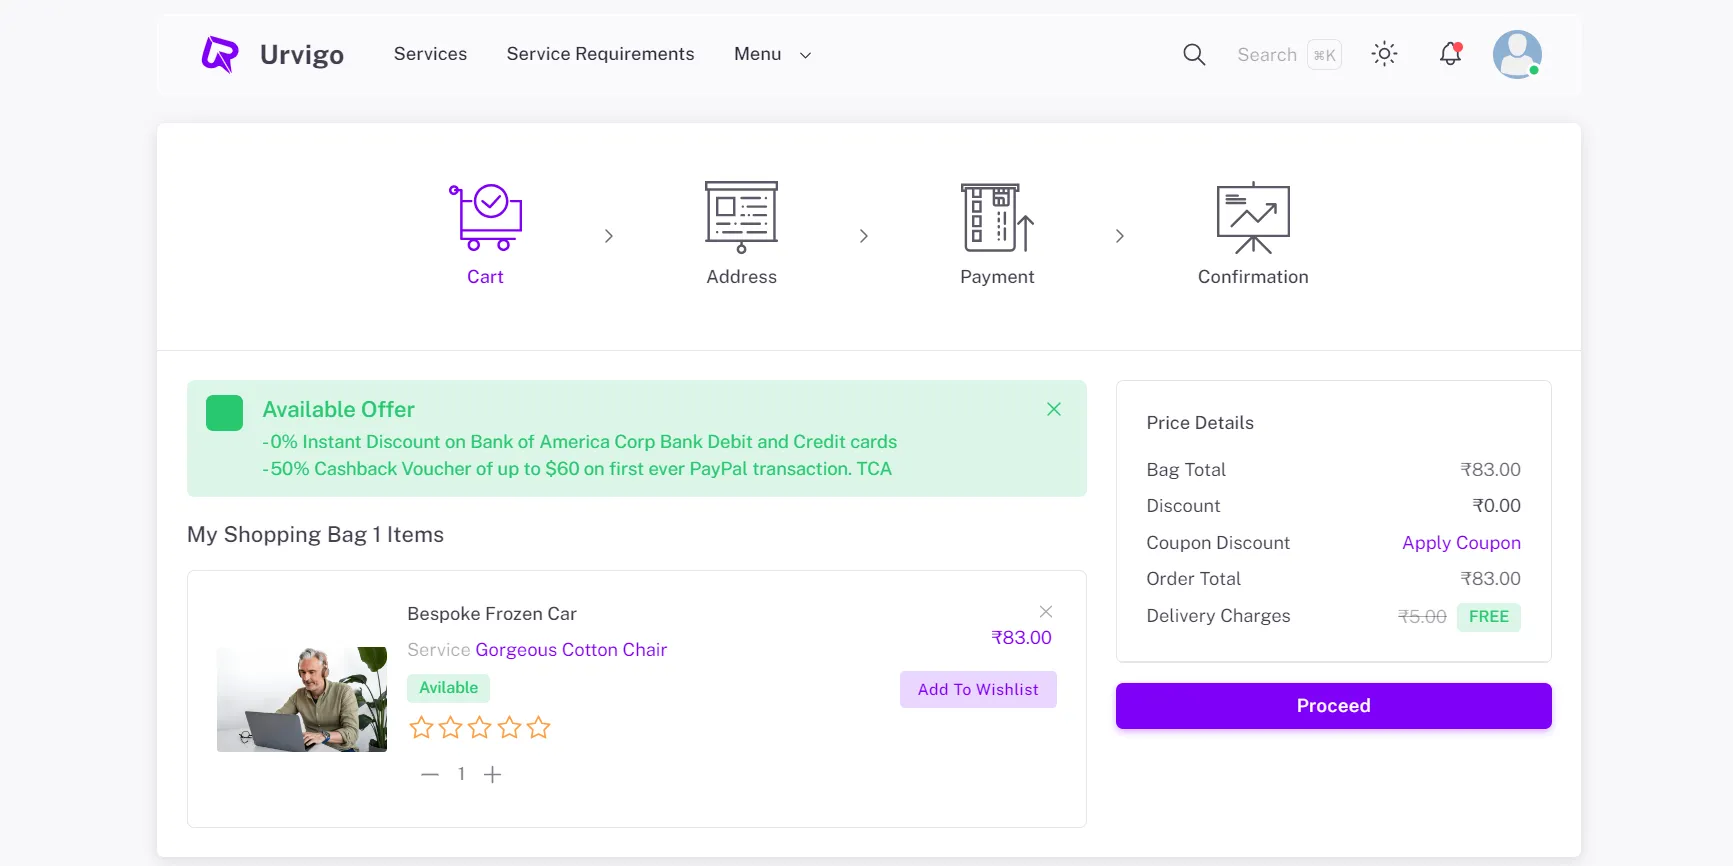1733x866 pixels.
Task: Dismiss the Available Offer banner
Action: pos(1054,409)
